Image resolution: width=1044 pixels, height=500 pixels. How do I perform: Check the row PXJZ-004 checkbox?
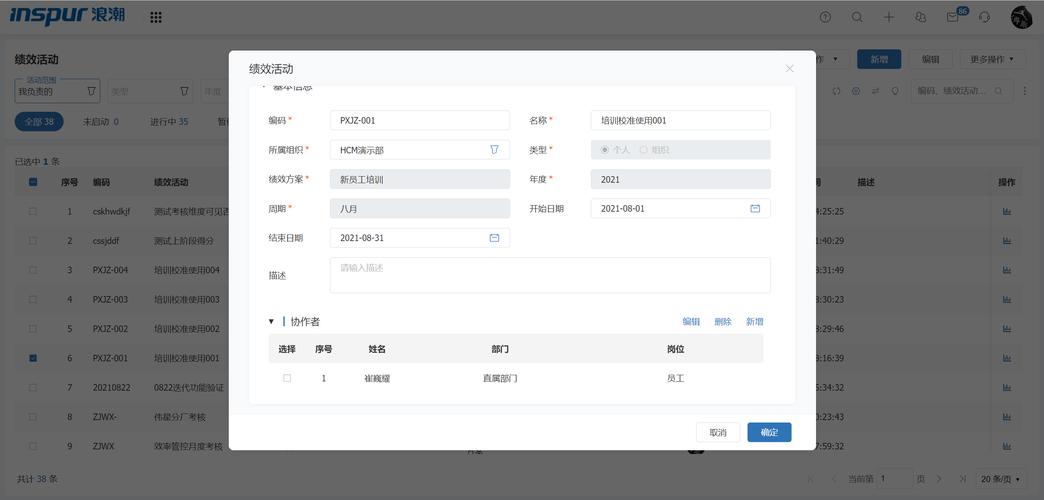point(33,270)
